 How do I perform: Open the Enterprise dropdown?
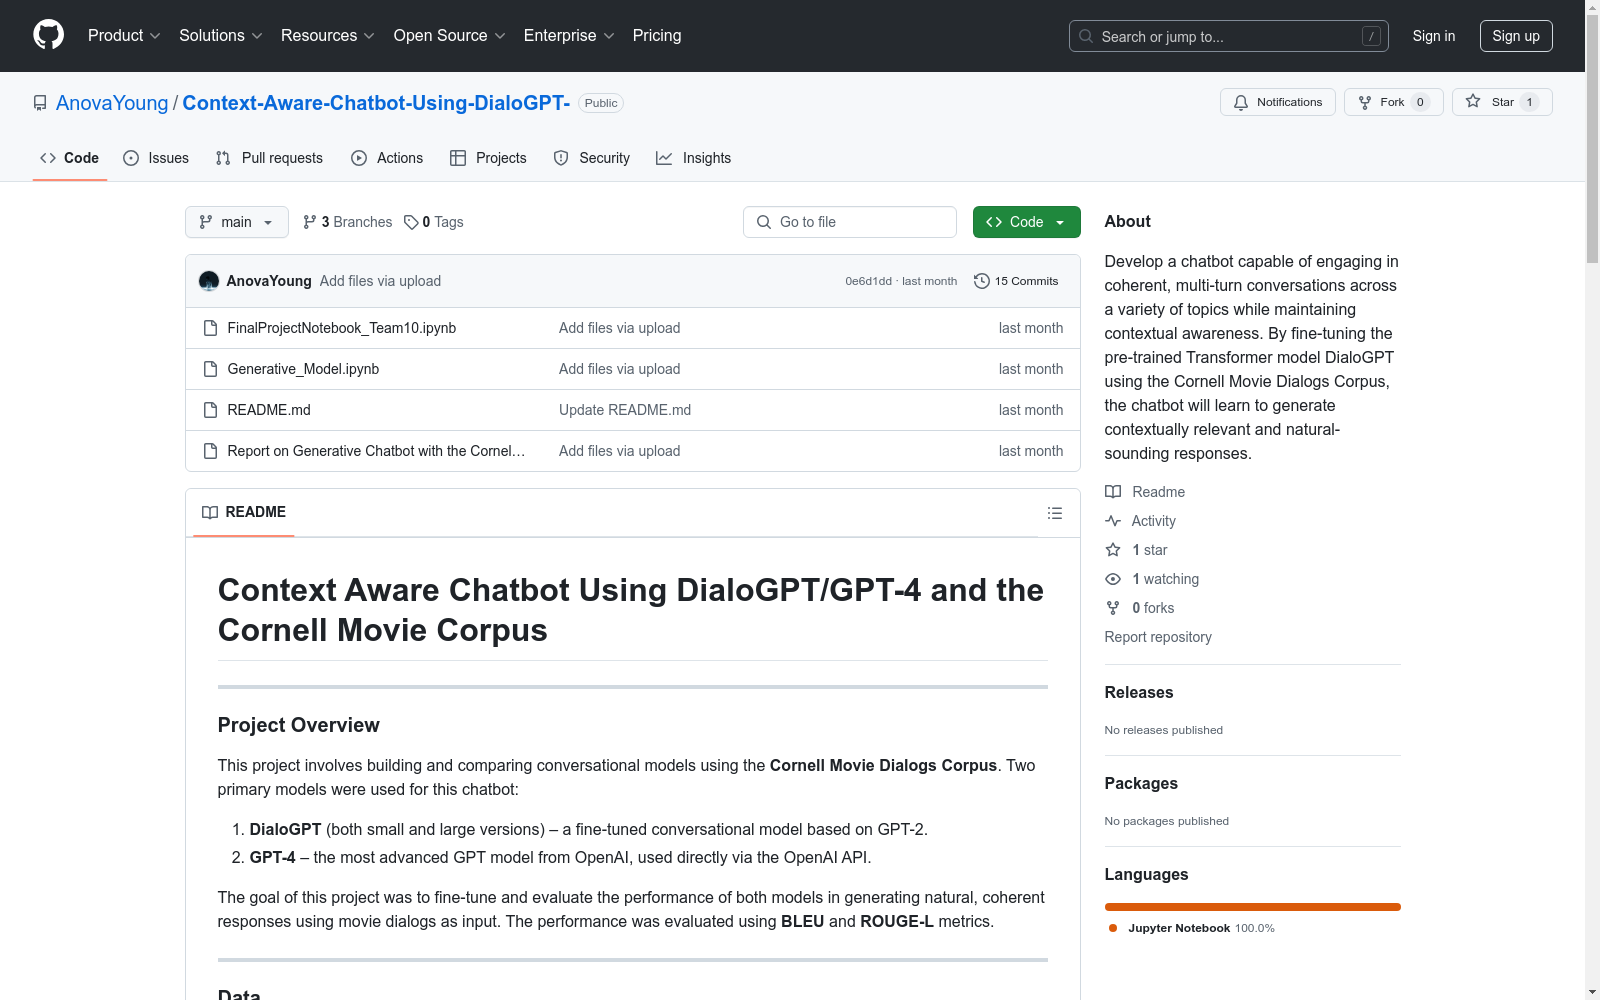pos(569,35)
